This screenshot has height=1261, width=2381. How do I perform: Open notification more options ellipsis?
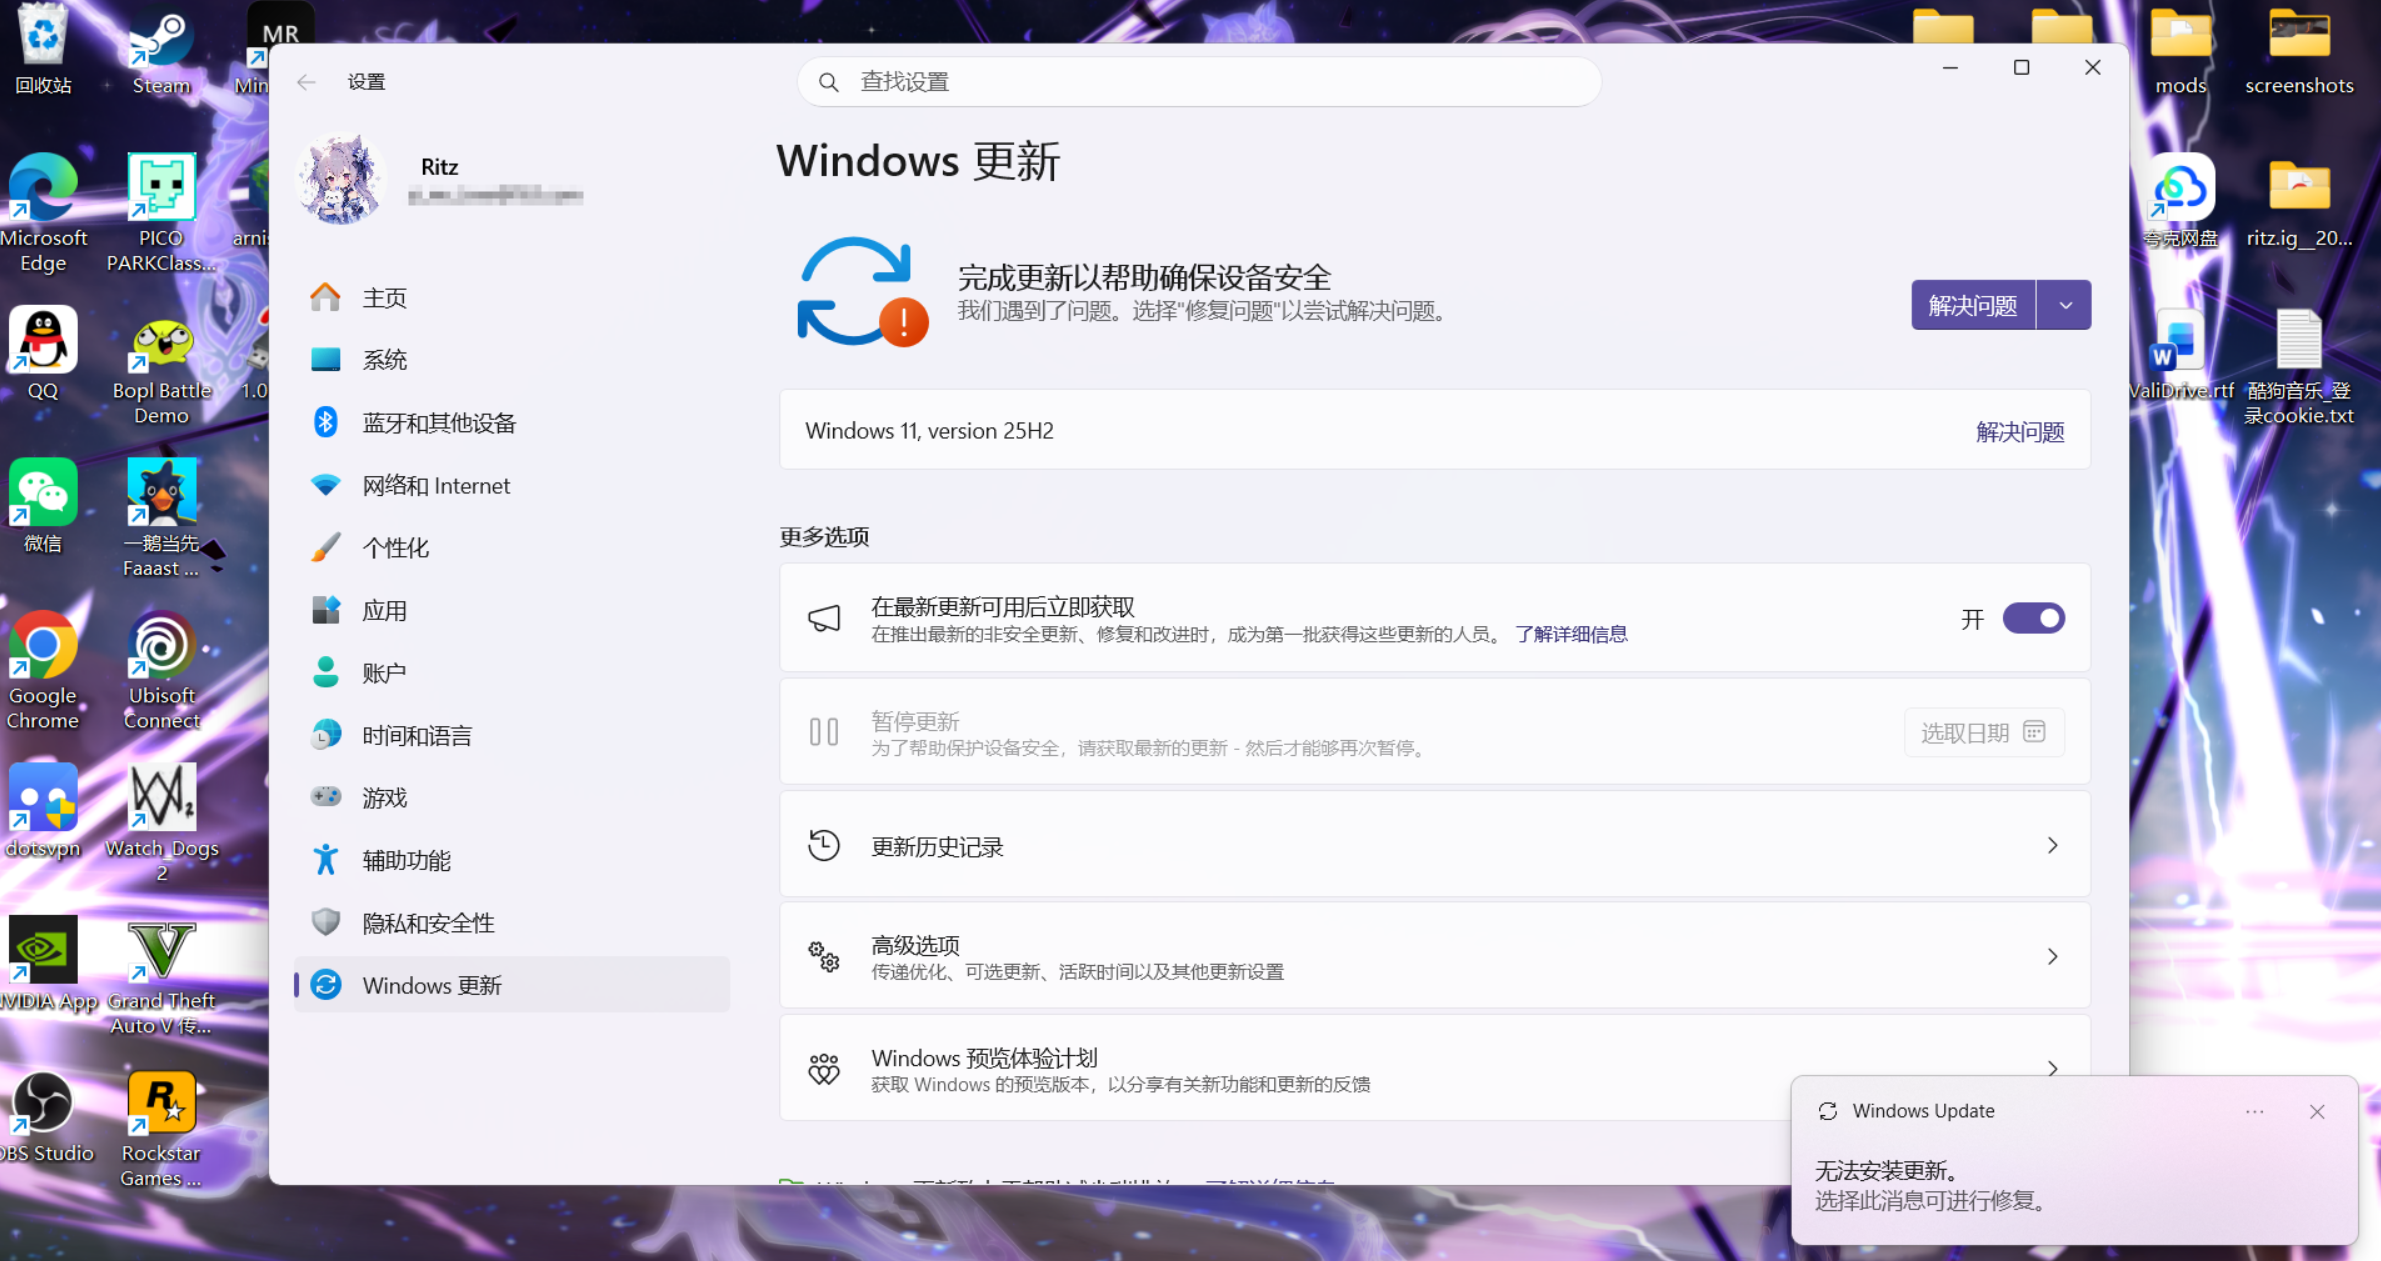pyautogui.click(x=2254, y=1112)
